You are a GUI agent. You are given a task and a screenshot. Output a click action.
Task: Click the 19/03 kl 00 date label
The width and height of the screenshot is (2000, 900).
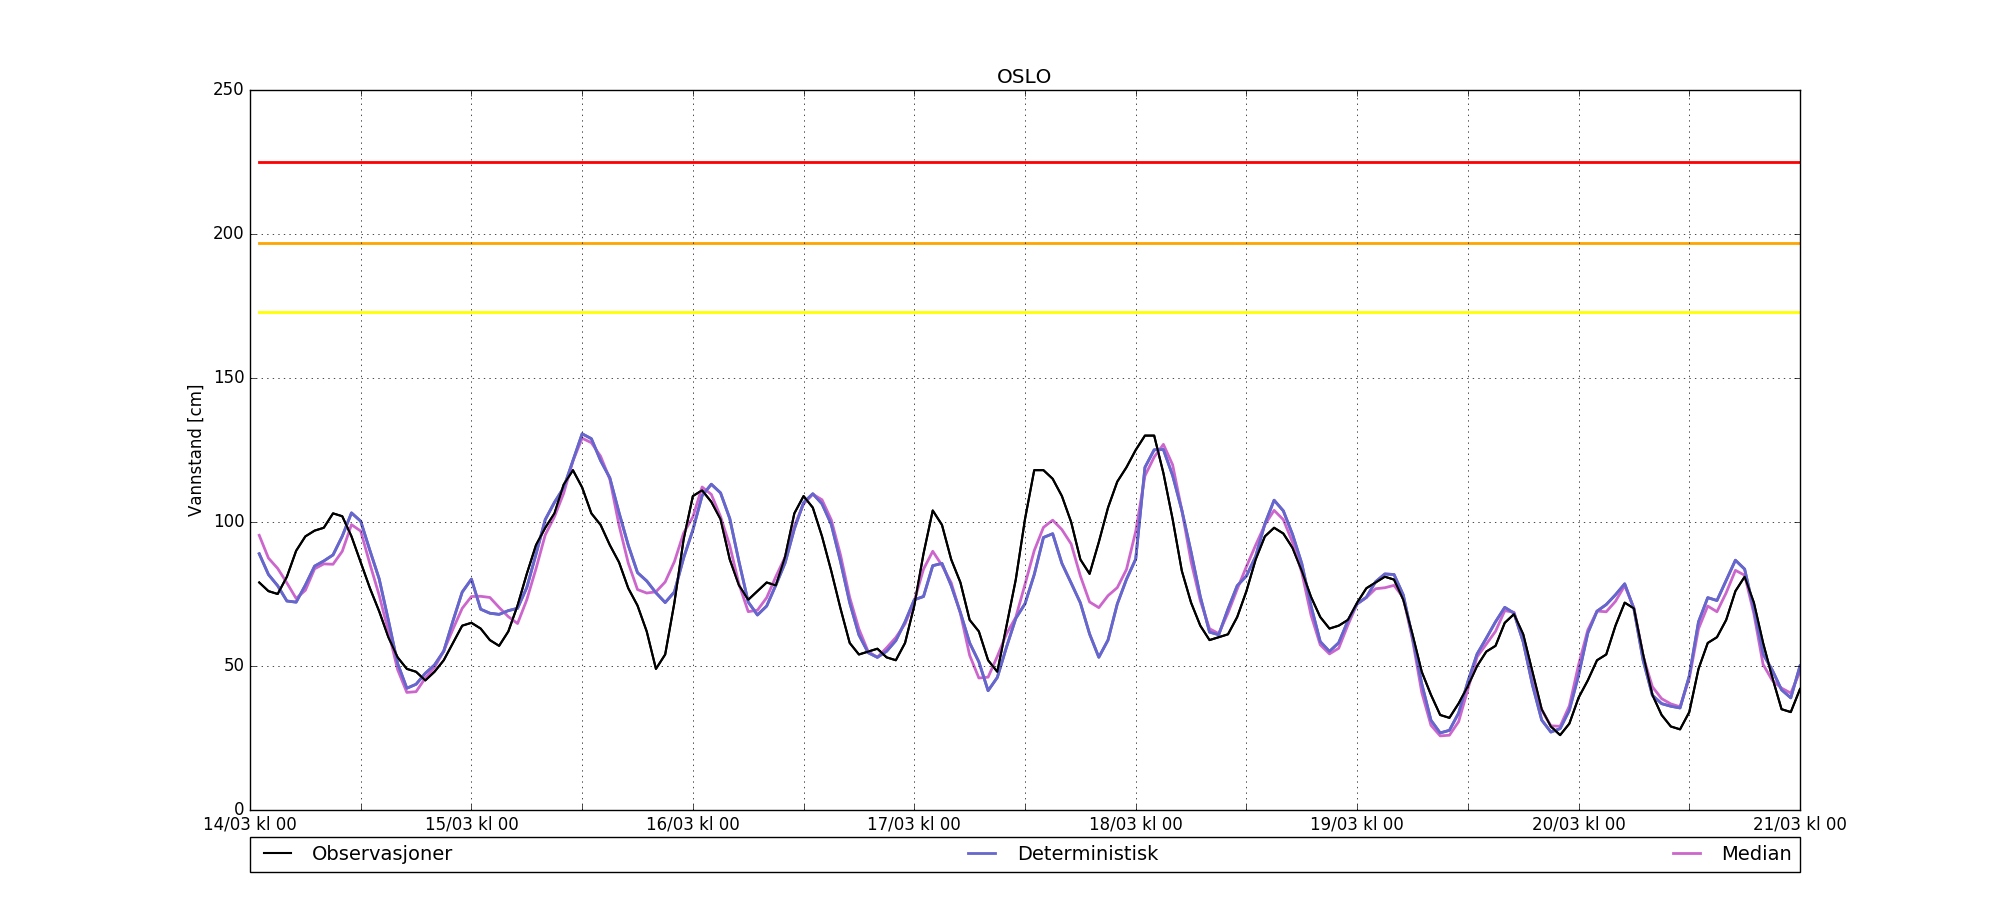pos(1357,825)
